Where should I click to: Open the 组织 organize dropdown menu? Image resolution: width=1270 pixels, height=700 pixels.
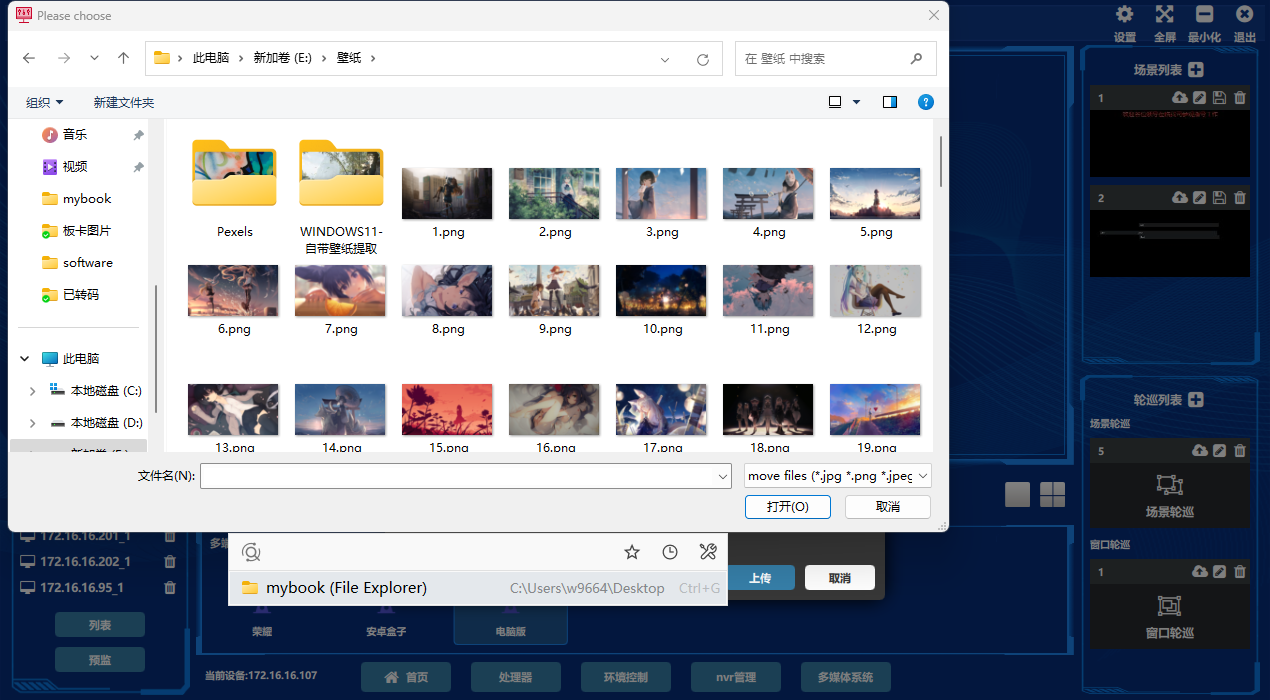point(45,102)
